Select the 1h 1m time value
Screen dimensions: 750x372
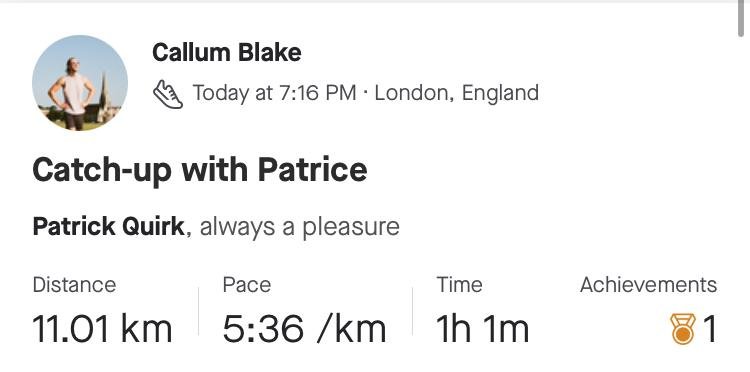pos(483,329)
